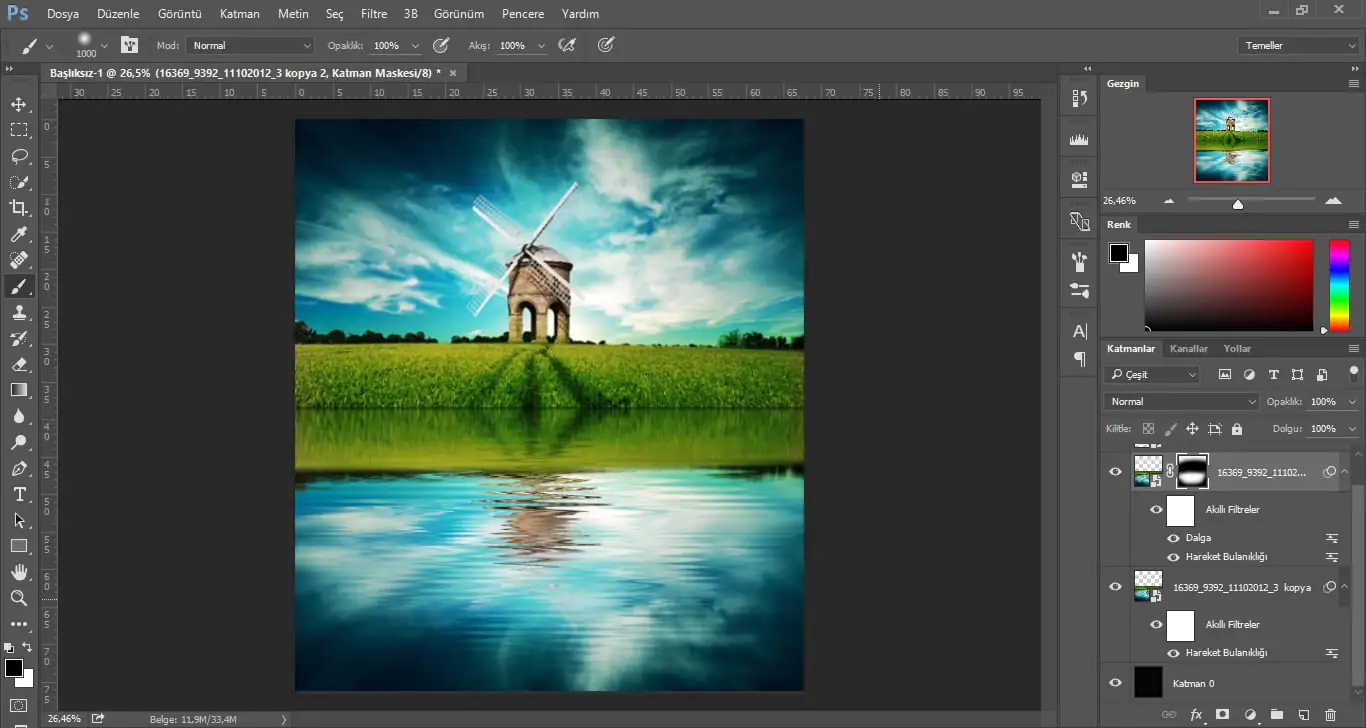
Task: Click the layer mask thumbnail
Action: (1193, 472)
